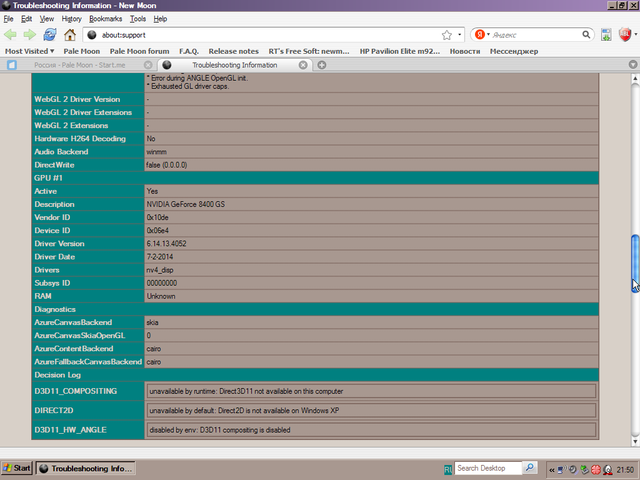Click the Audio Backend value winmm

tap(157, 152)
